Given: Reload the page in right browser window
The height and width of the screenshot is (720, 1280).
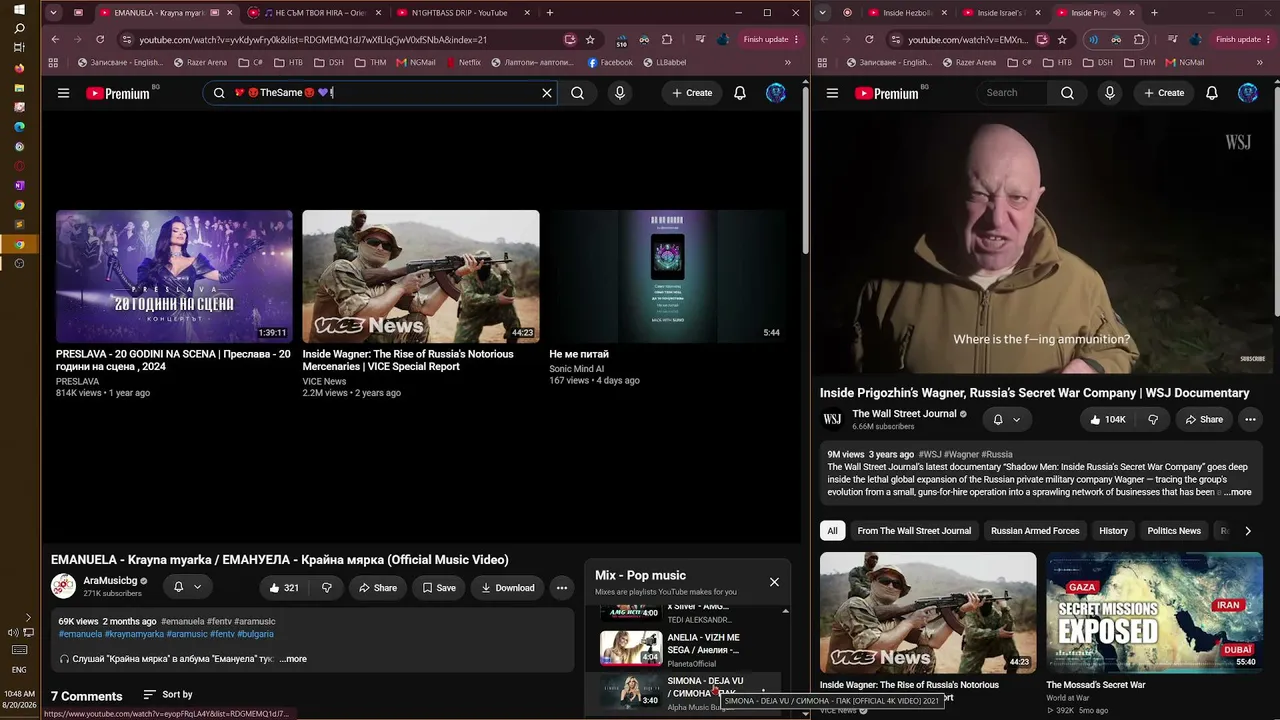Looking at the screenshot, I should [x=869, y=39].
